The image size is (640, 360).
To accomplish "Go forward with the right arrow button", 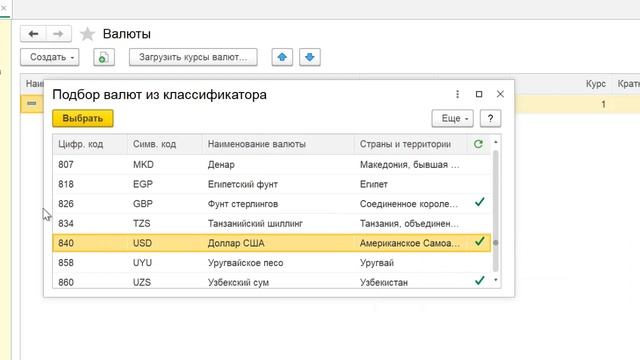I will [x=58, y=34].
